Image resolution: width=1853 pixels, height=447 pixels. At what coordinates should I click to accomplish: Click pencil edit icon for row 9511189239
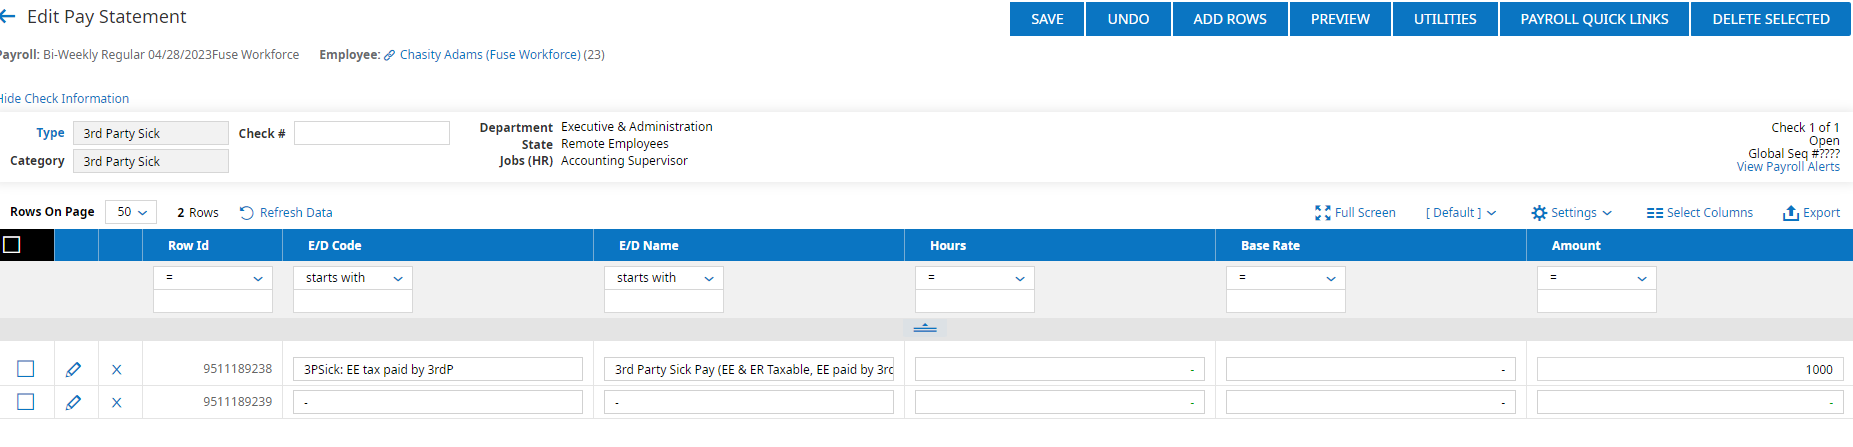click(x=73, y=403)
